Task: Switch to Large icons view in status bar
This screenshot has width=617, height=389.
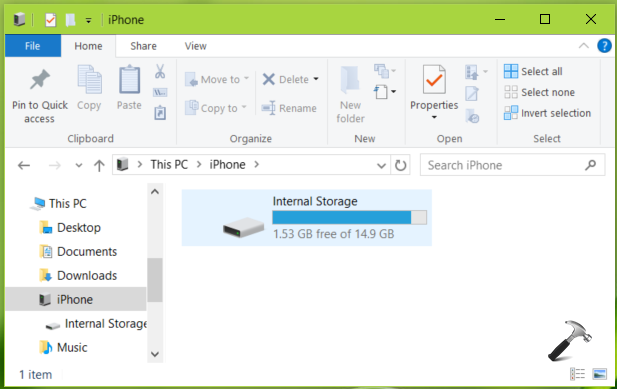Action: [x=600, y=374]
